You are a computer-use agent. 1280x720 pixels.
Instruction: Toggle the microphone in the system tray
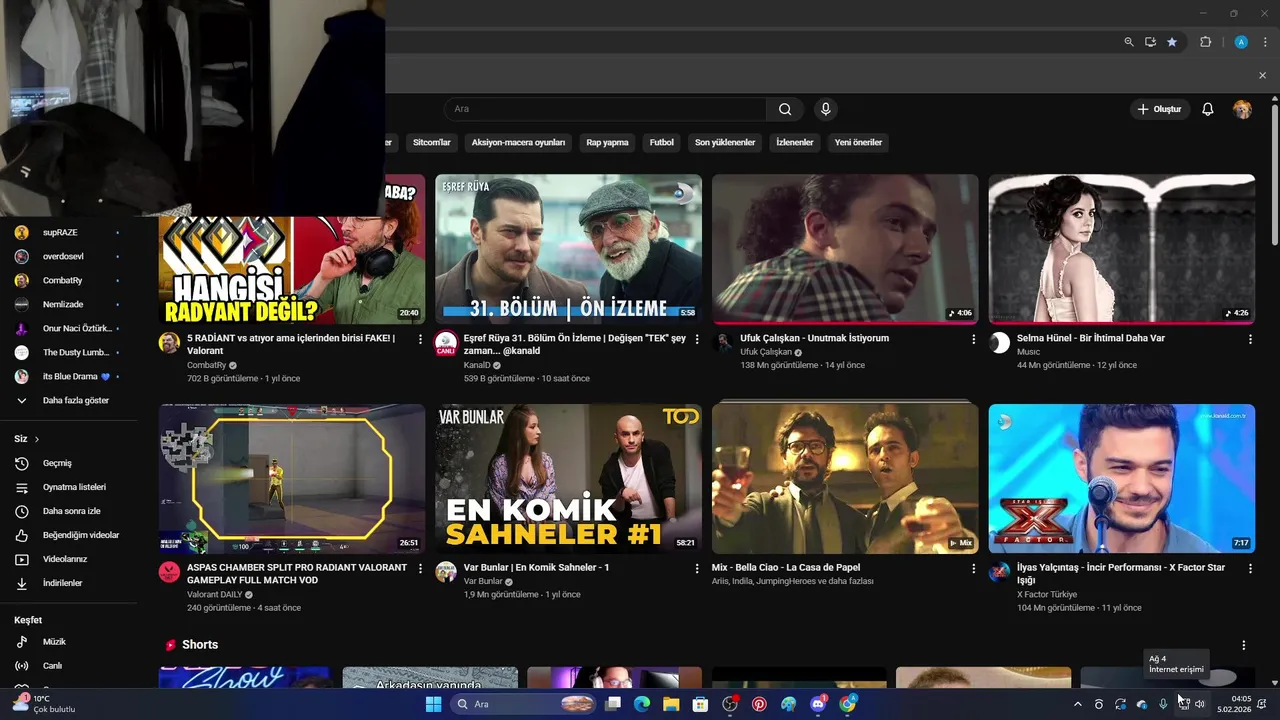coord(1163,704)
